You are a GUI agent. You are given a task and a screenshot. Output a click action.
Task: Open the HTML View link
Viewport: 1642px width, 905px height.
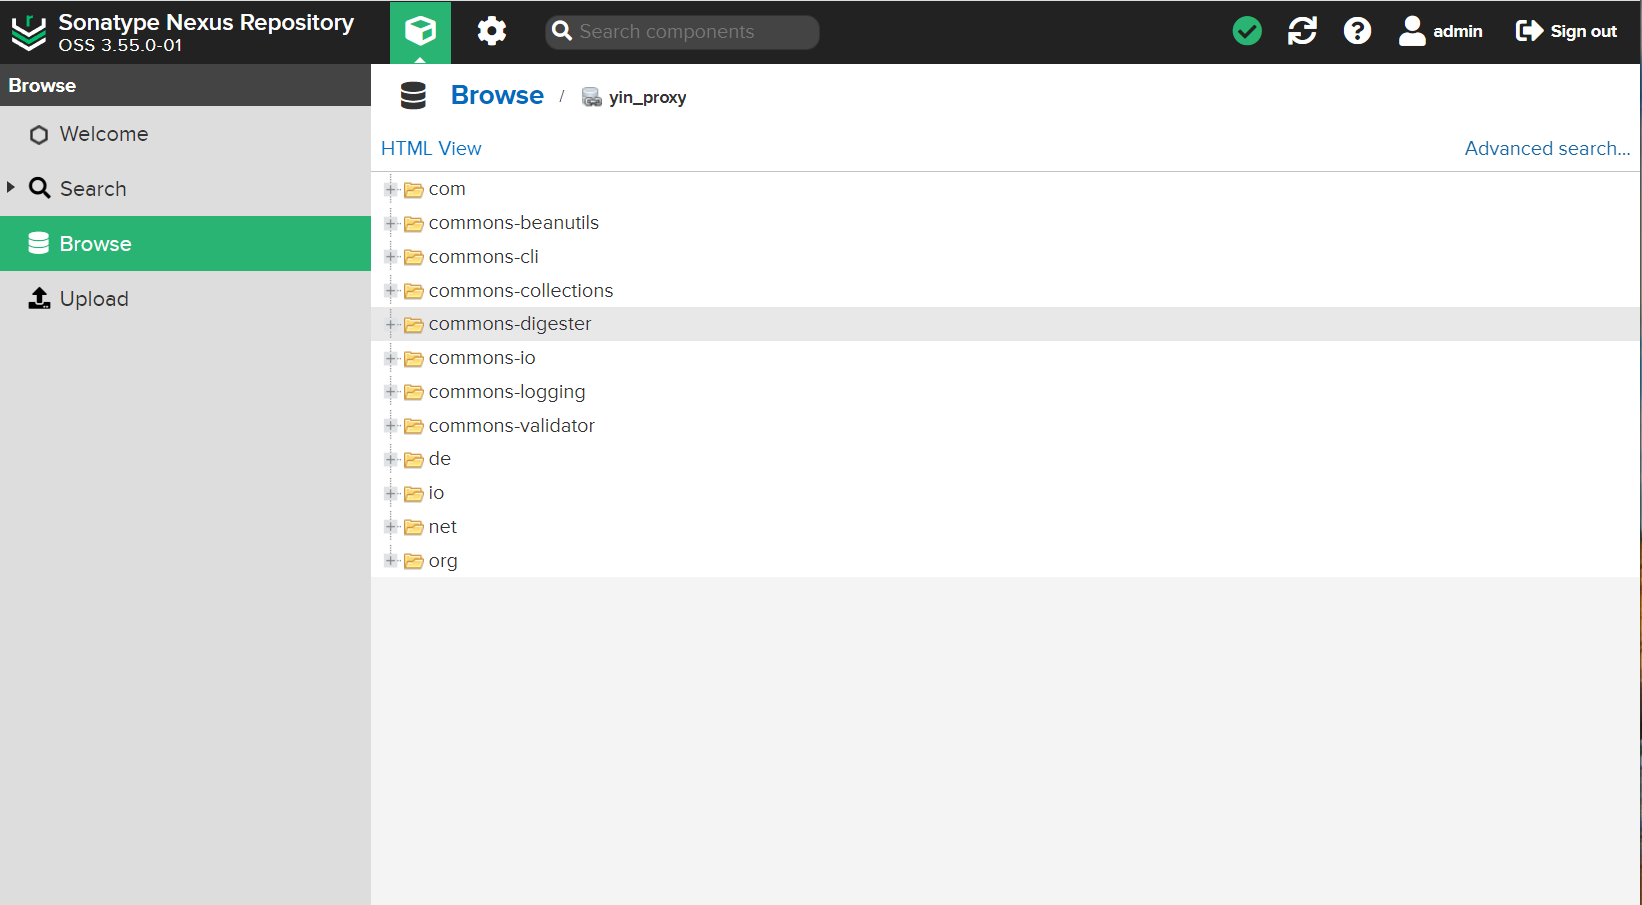pyautogui.click(x=431, y=148)
